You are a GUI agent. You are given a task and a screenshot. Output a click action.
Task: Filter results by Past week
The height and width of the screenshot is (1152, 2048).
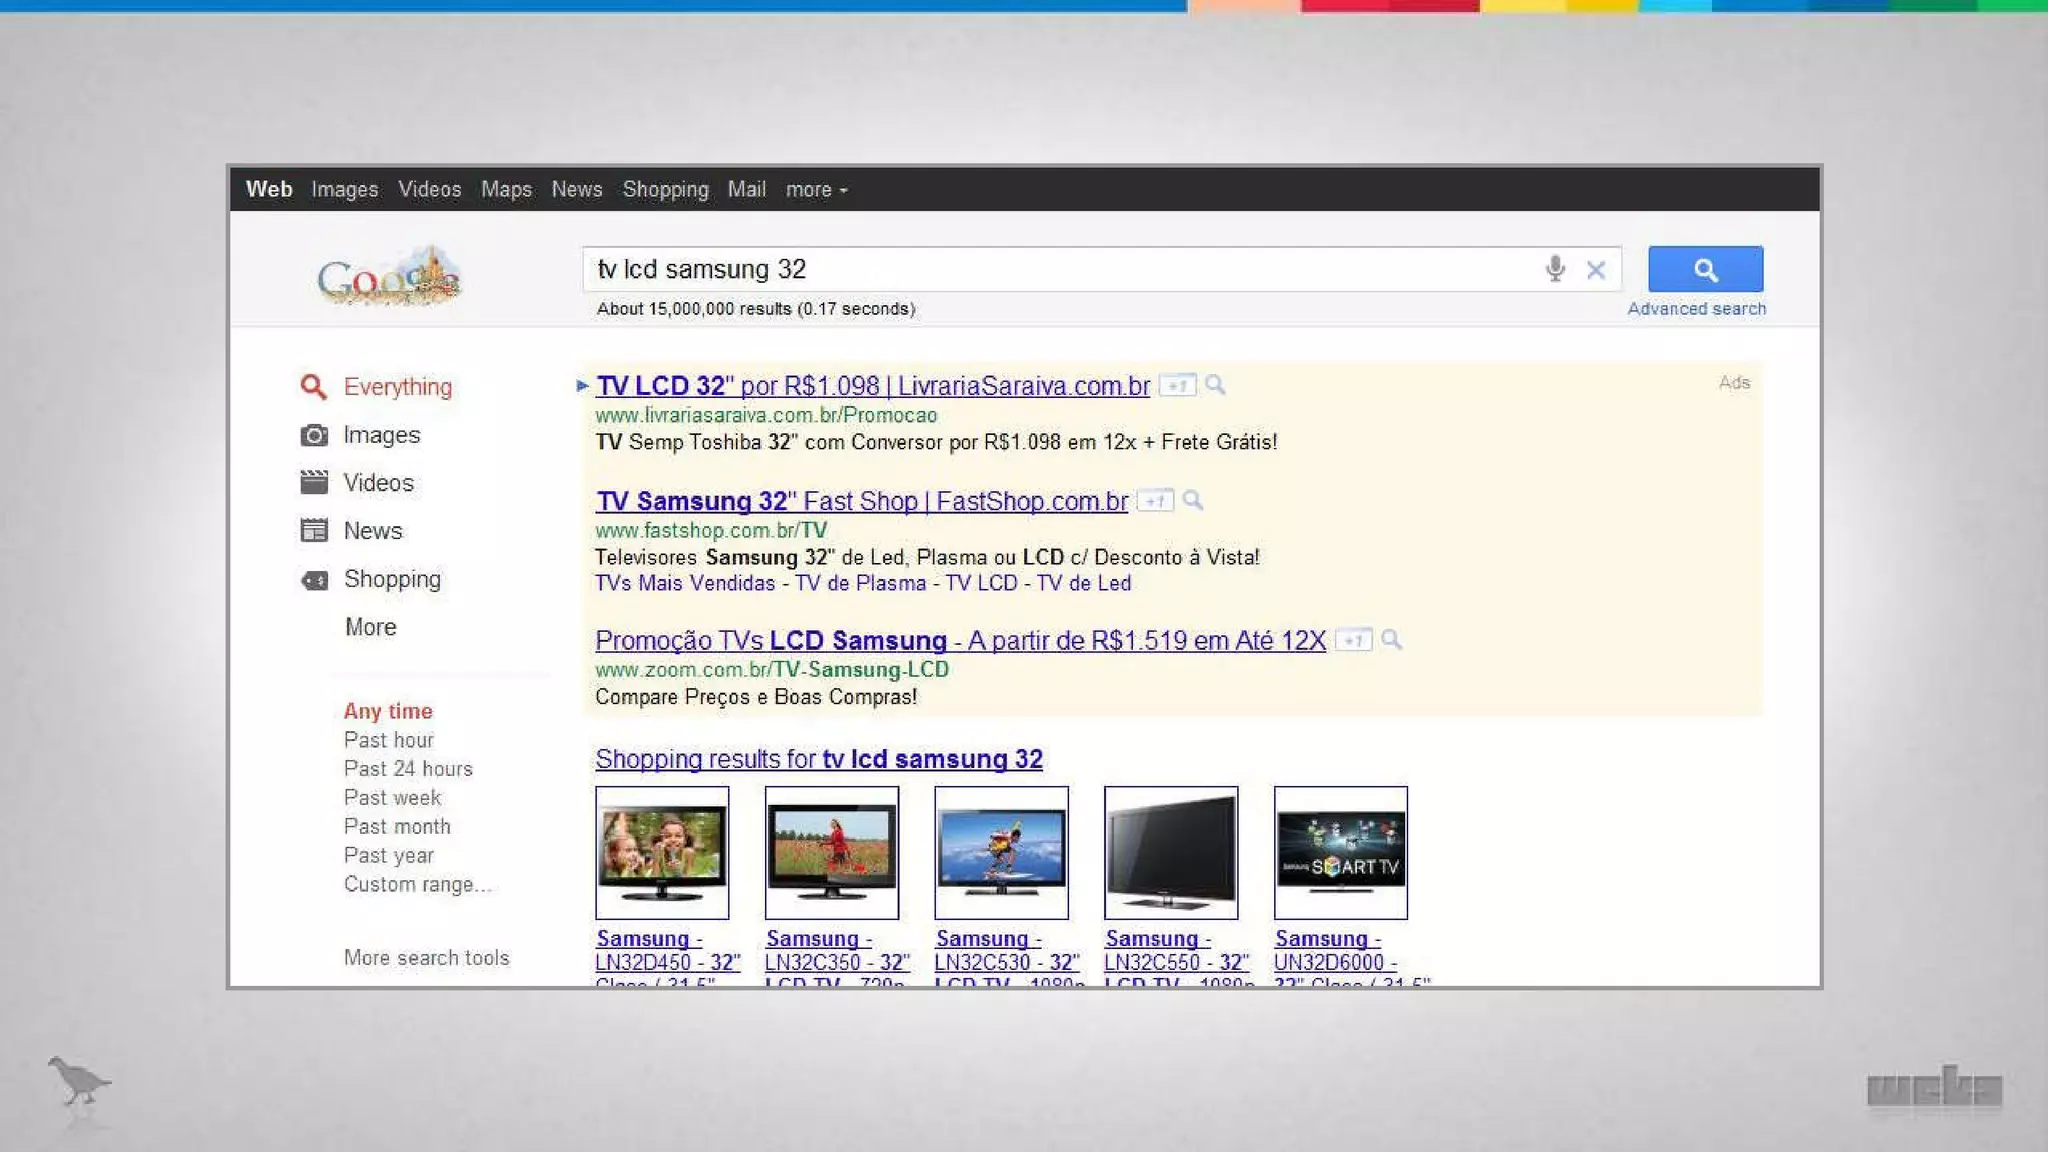click(392, 798)
